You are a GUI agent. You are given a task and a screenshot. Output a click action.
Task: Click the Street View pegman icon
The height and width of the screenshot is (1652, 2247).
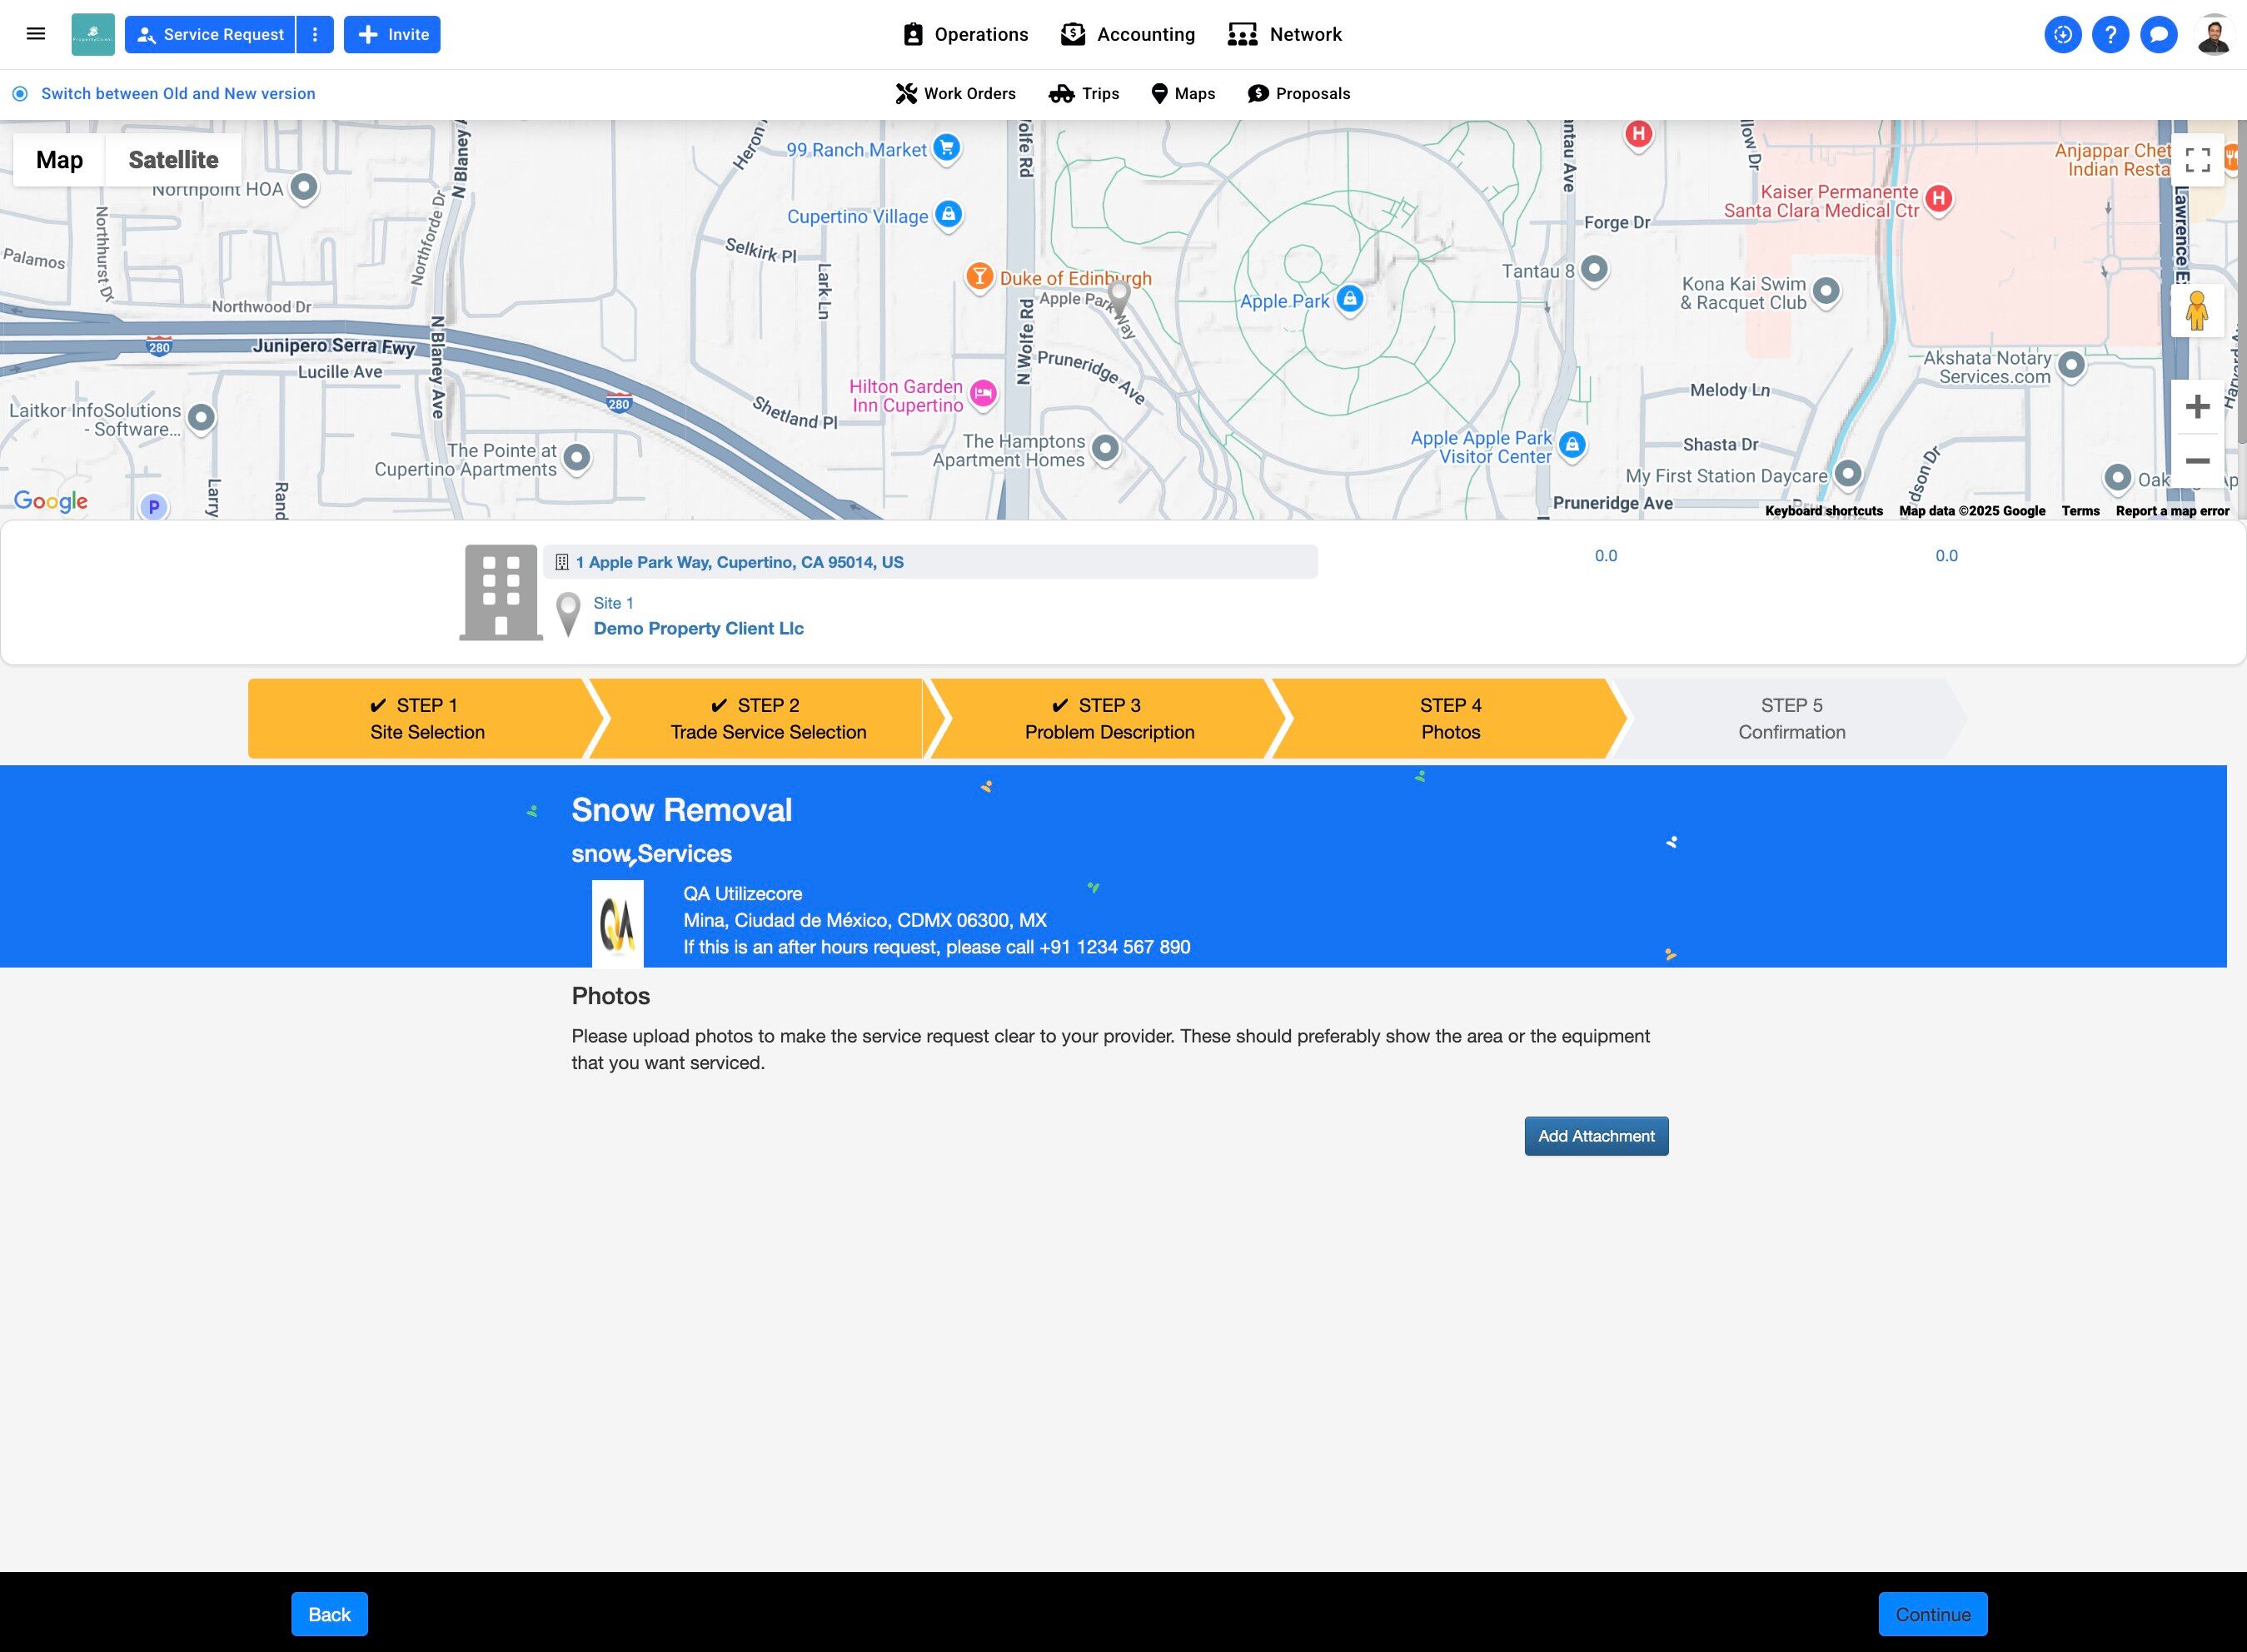click(2196, 311)
